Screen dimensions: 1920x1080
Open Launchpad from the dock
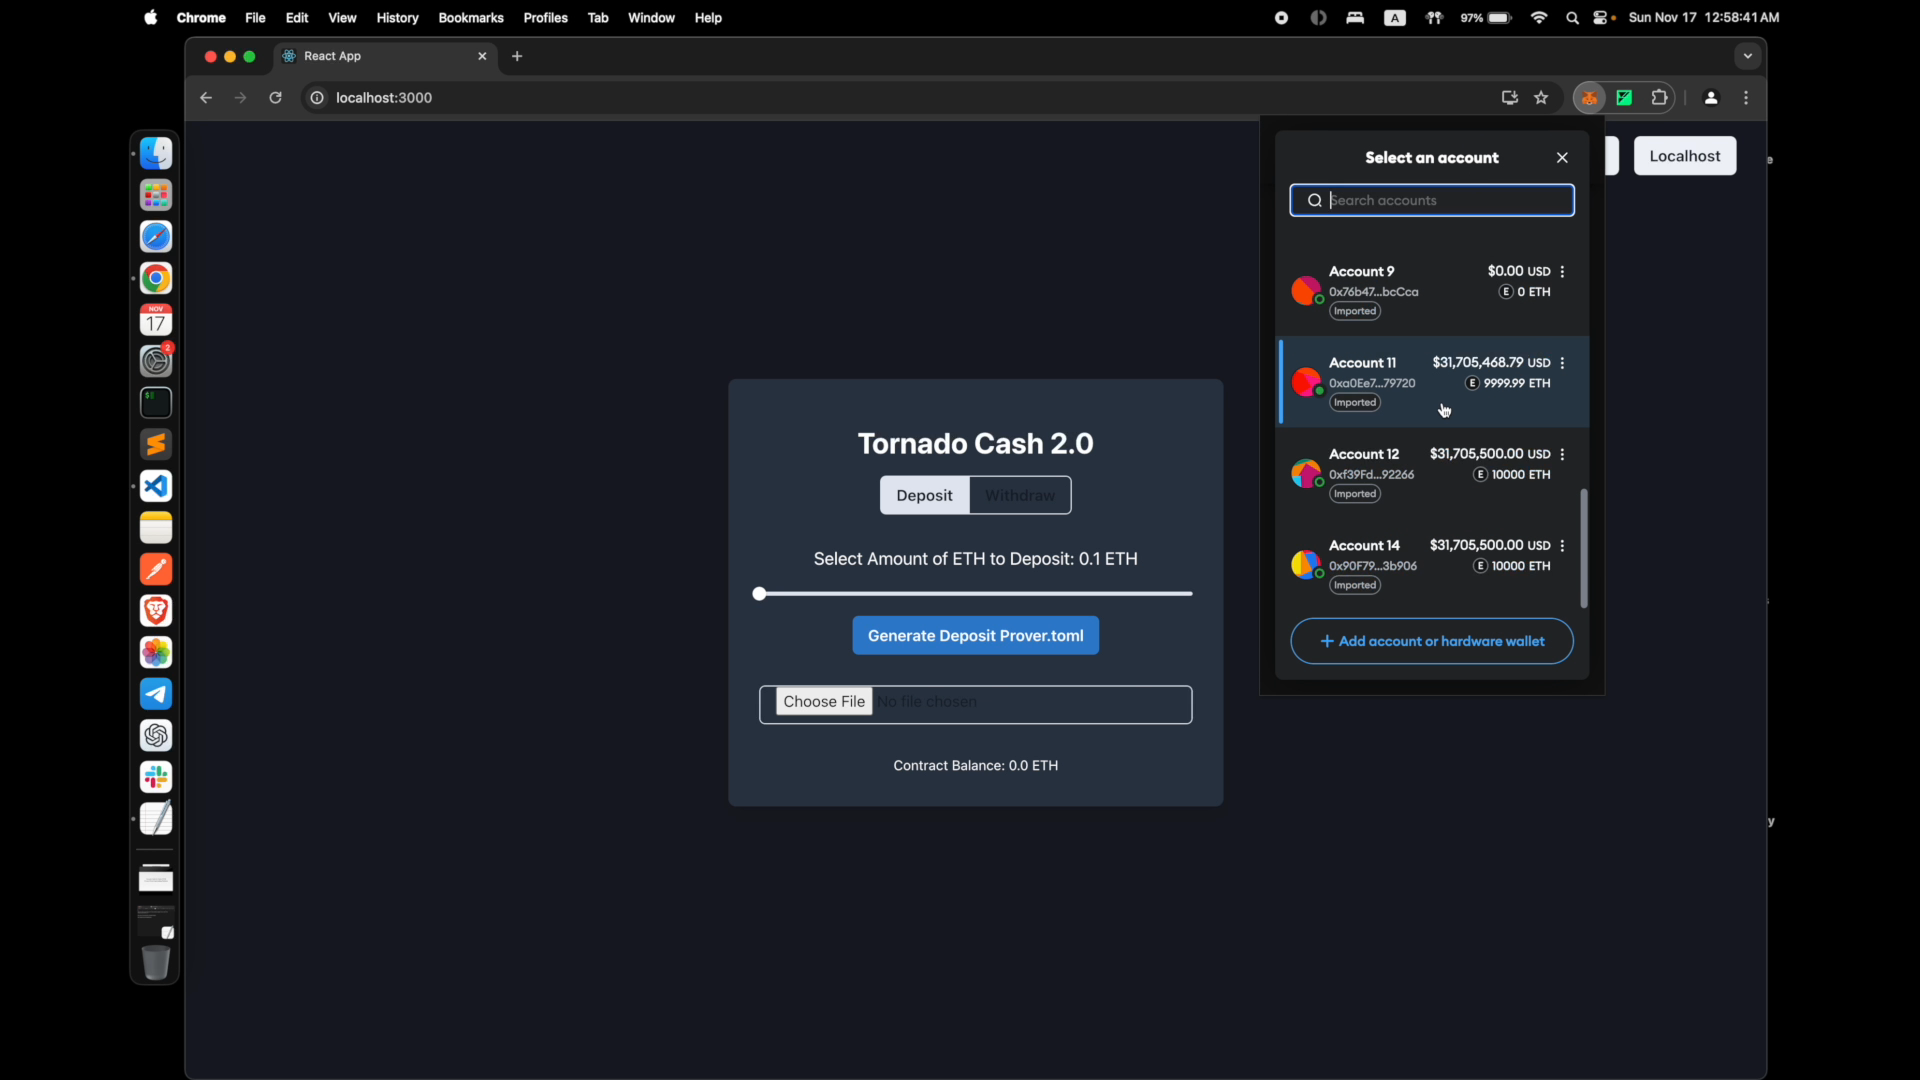click(156, 195)
